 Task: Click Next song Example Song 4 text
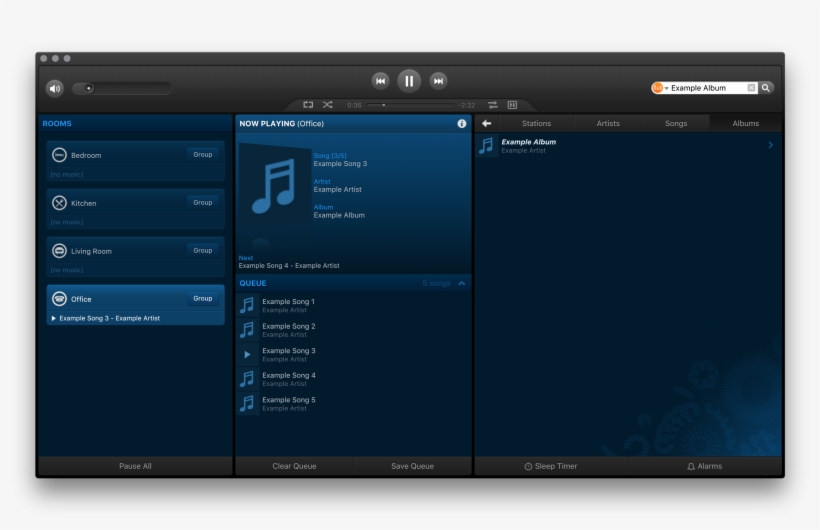click(289, 266)
